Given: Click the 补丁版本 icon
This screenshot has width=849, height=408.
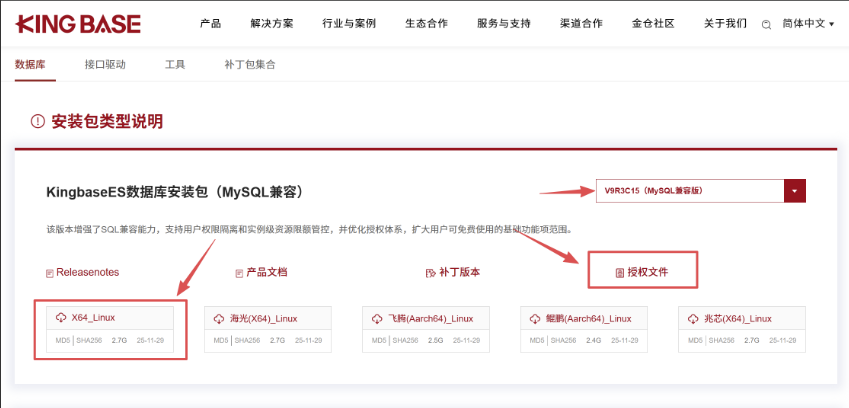Looking at the screenshot, I should 430,273.
